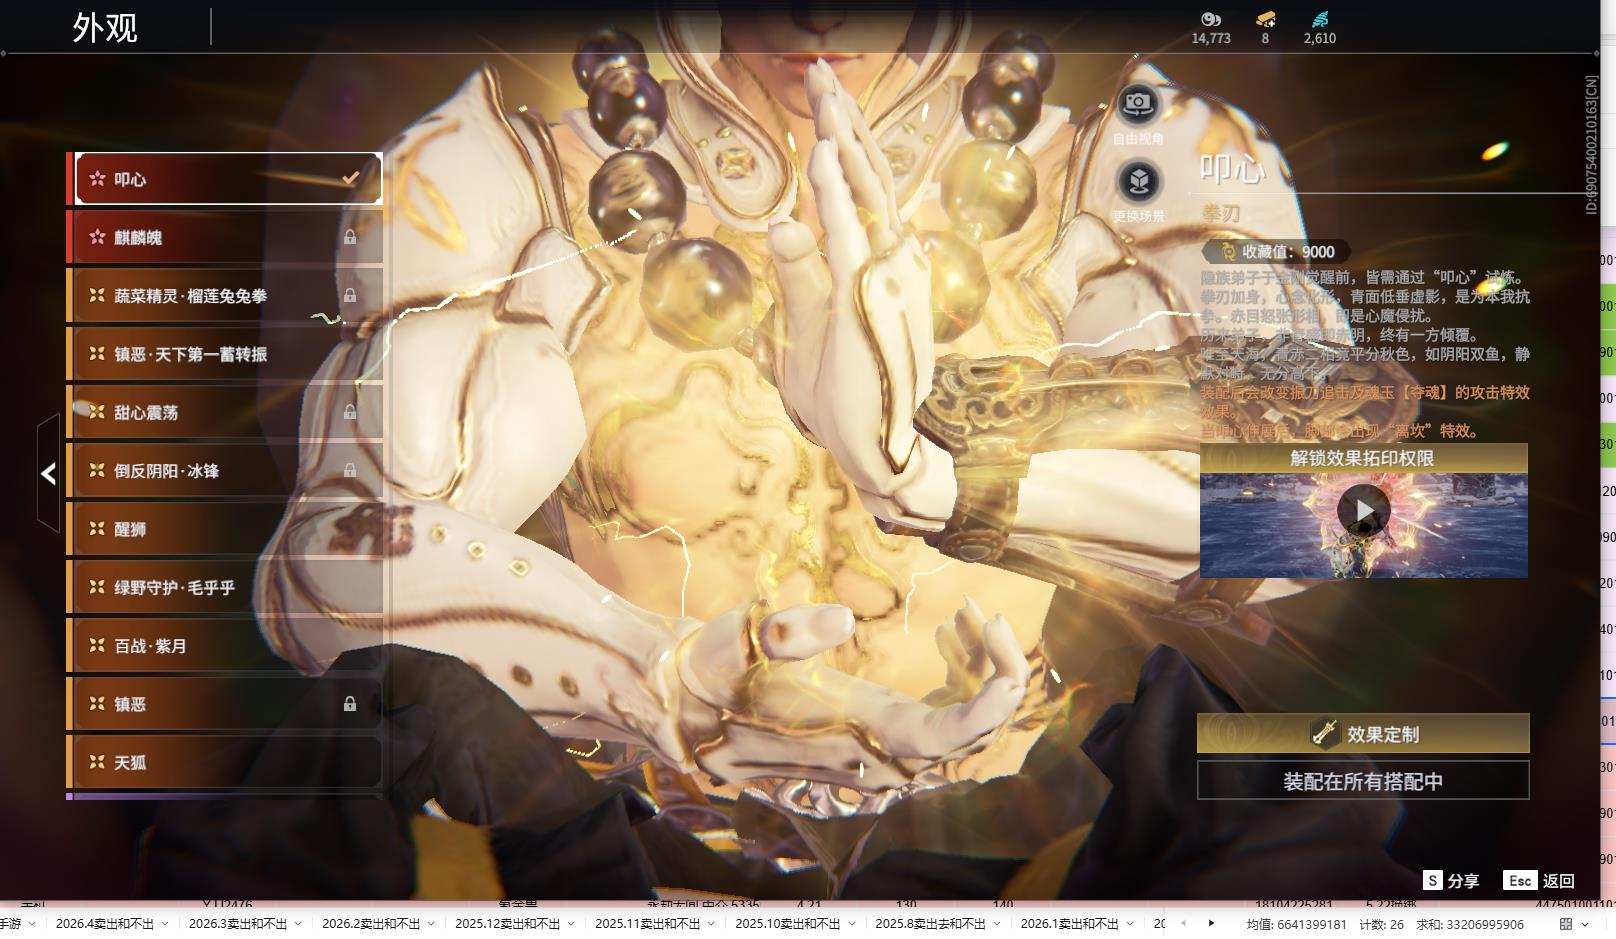Click the lock icon on 倒反阴阳·冰锋

tap(350, 470)
